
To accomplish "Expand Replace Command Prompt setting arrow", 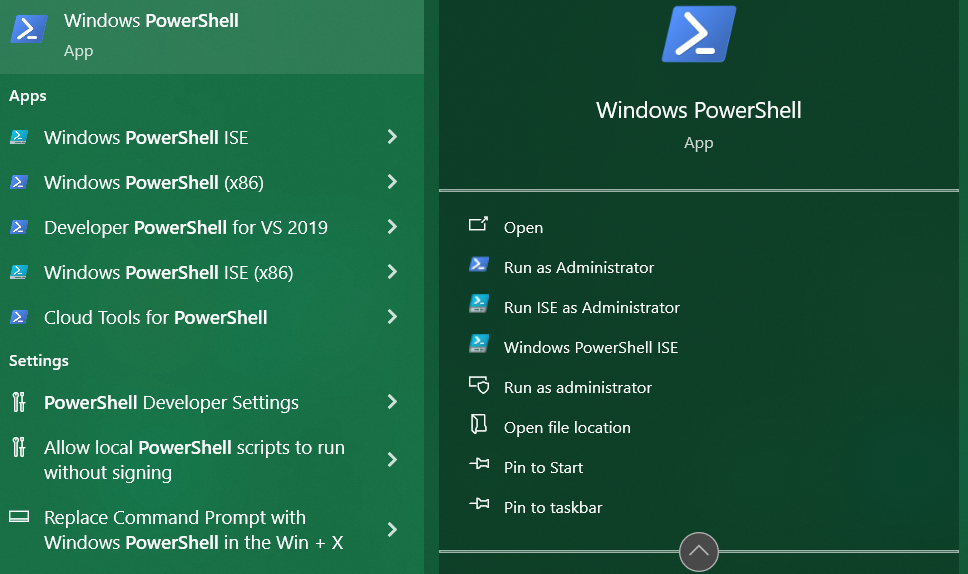I will pyautogui.click(x=392, y=530).
